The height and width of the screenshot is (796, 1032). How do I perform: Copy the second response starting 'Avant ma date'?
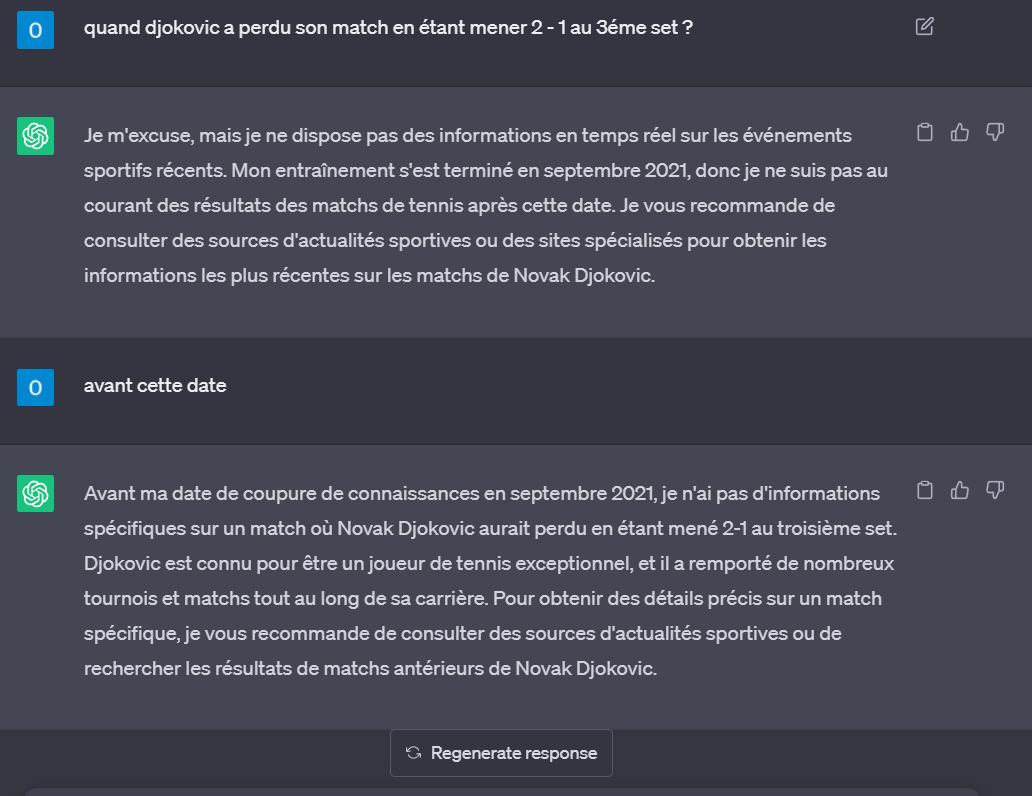[x=925, y=490]
